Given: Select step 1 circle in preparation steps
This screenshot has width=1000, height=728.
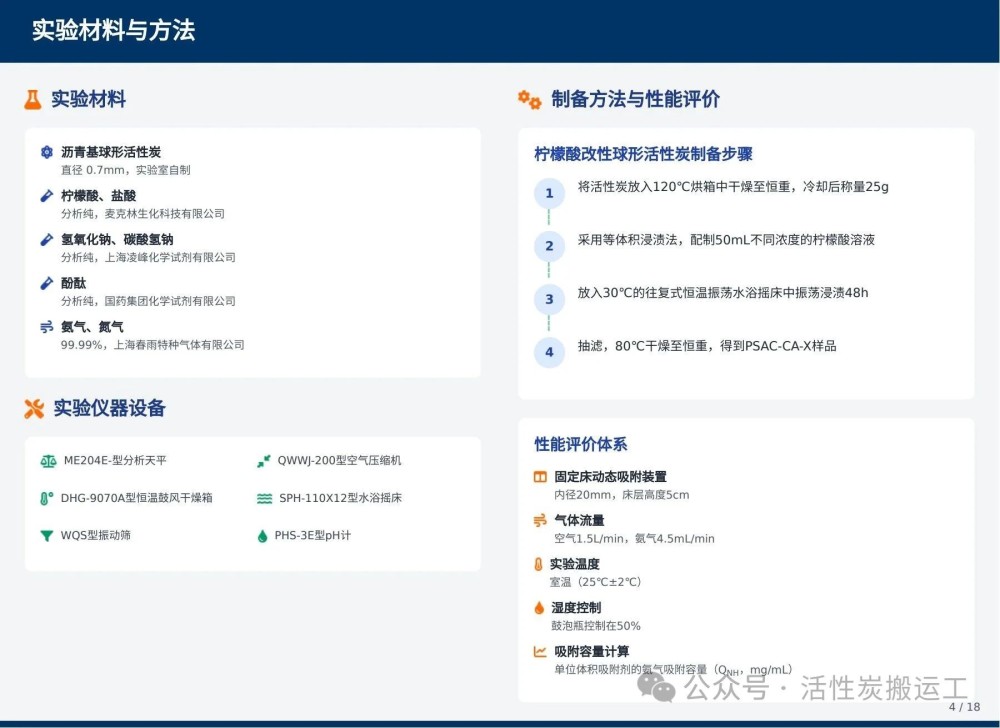Looking at the screenshot, I should click(548, 193).
